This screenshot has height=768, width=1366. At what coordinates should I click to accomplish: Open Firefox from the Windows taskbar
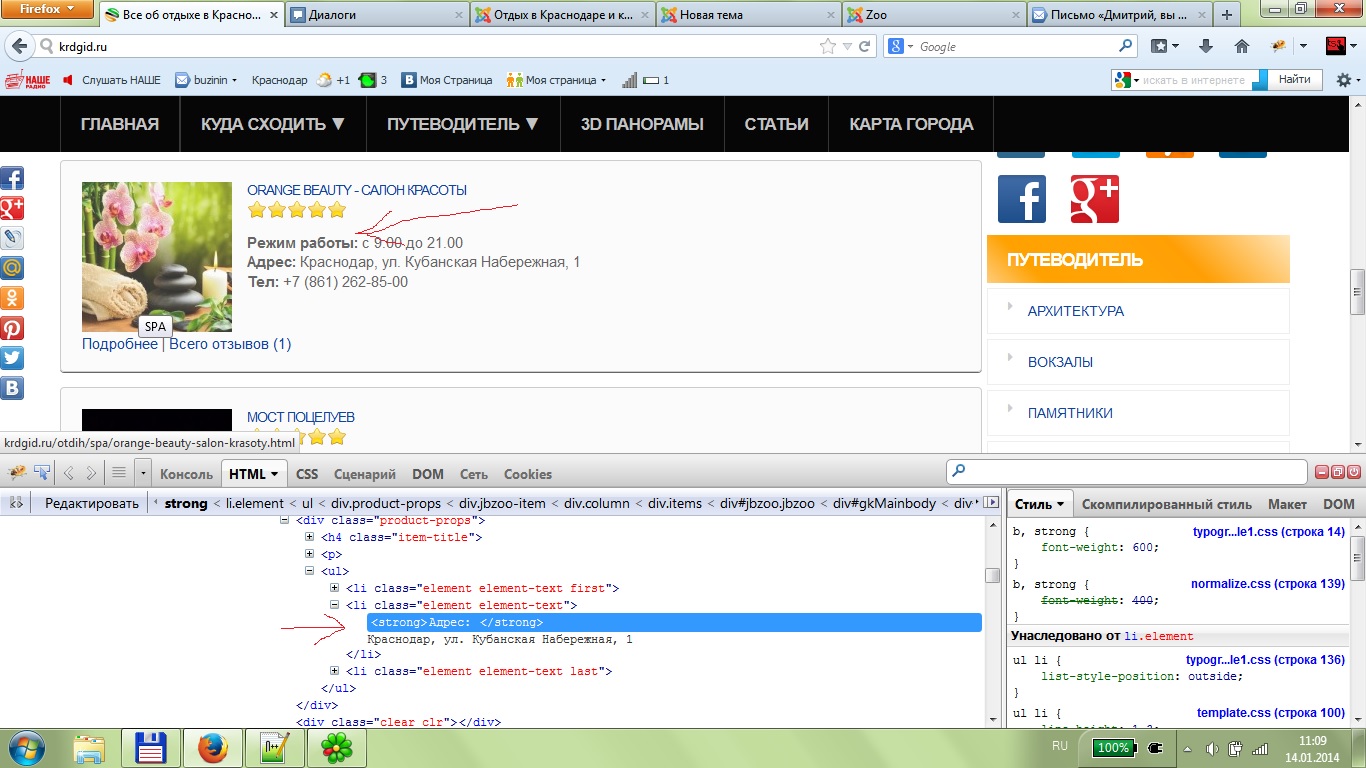[x=212, y=747]
